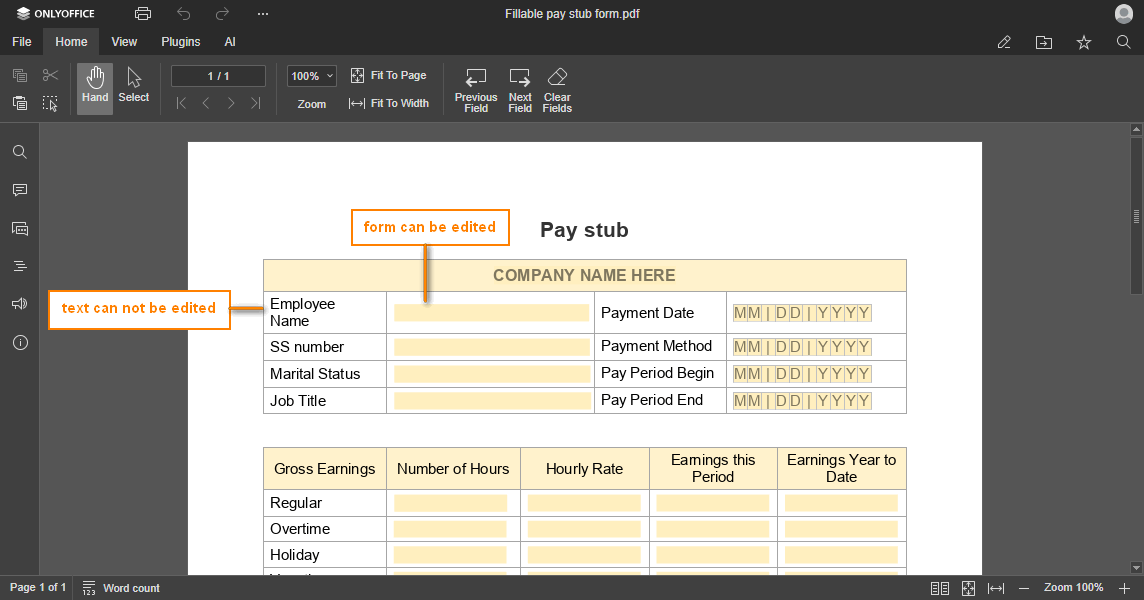
Task: Activate the Hand tool
Action: pyautogui.click(x=95, y=88)
